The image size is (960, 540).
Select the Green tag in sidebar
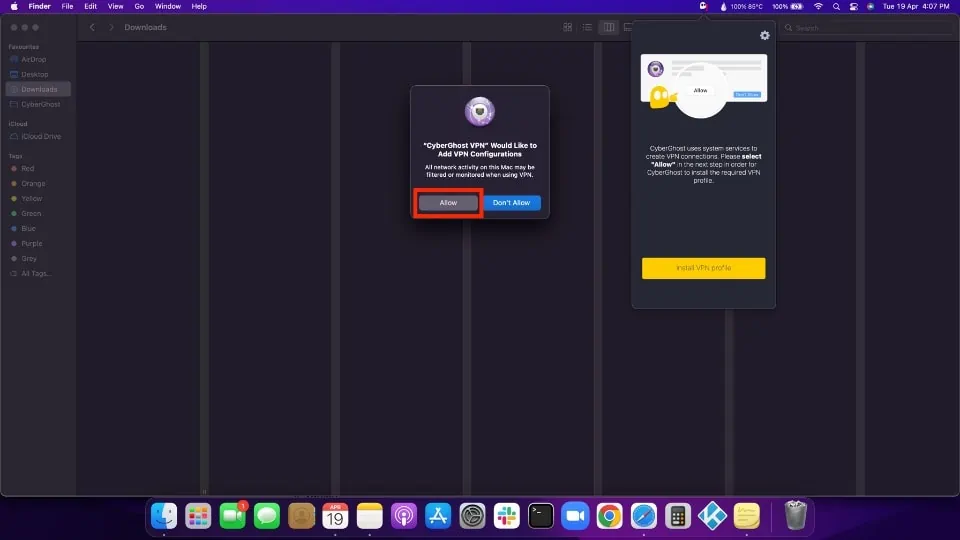point(38,214)
